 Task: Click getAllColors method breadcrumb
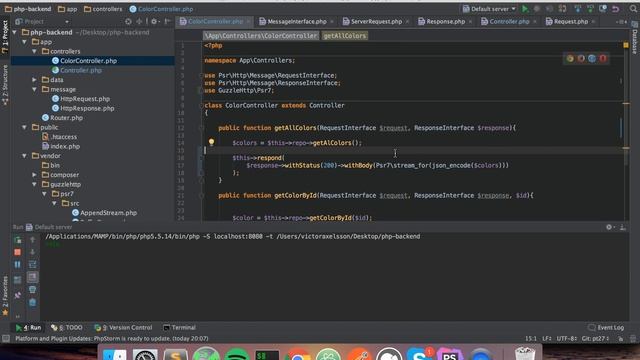click(344, 36)
